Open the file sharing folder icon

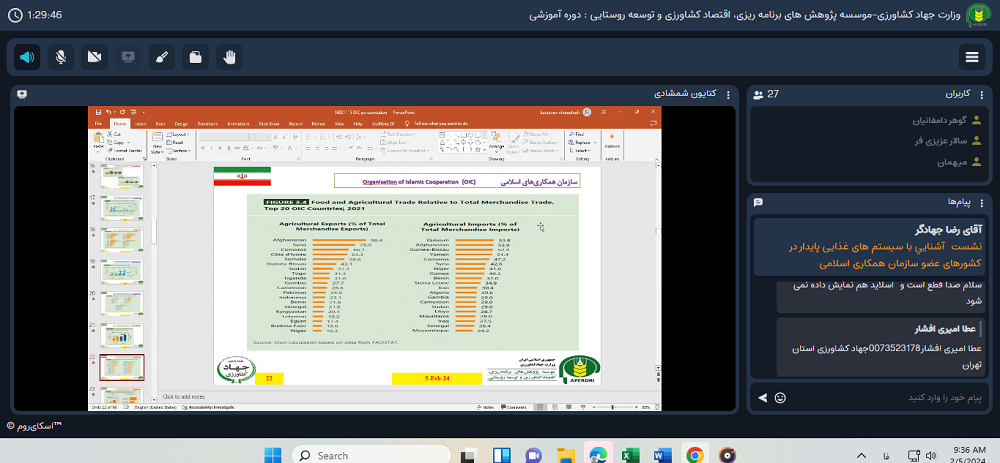pyautogui.click(x=196, y=57)
